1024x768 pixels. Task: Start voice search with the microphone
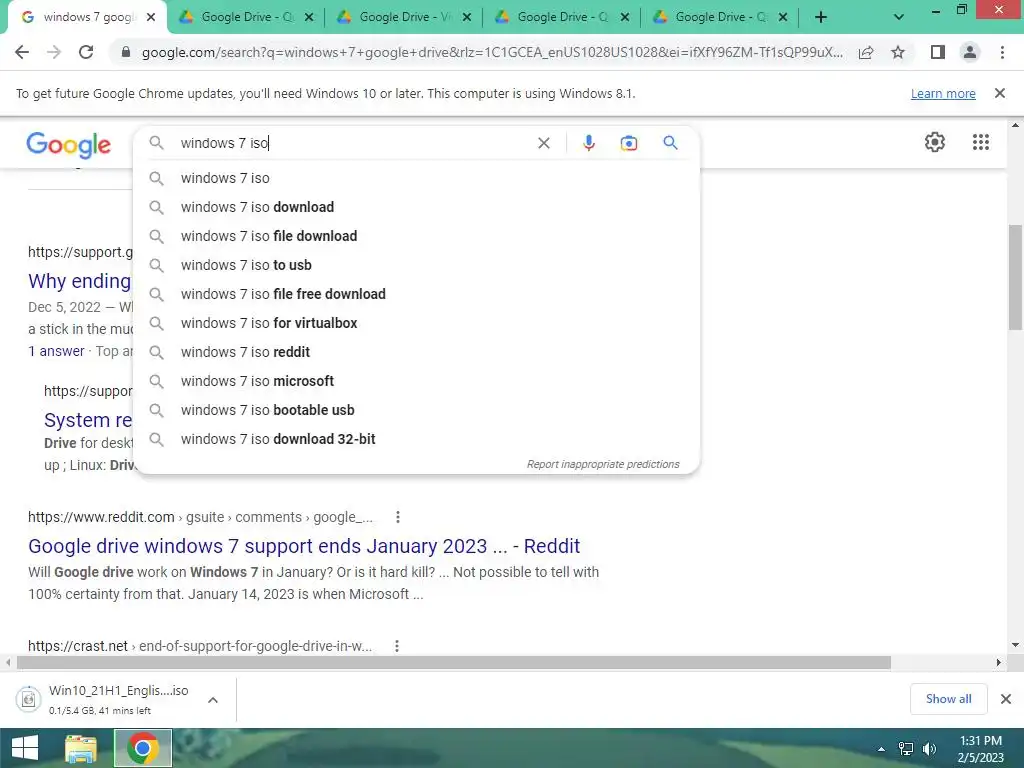click(588, 143)
